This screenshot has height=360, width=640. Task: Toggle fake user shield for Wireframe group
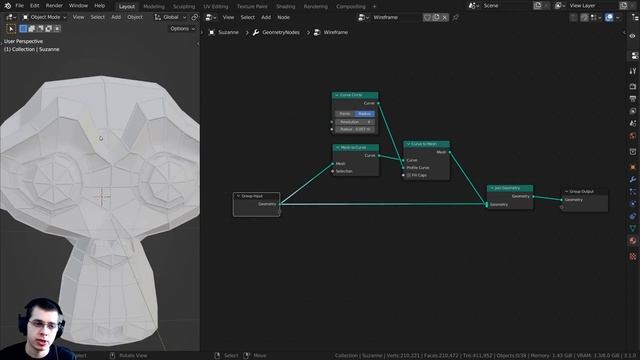click(x=427, y=17)
